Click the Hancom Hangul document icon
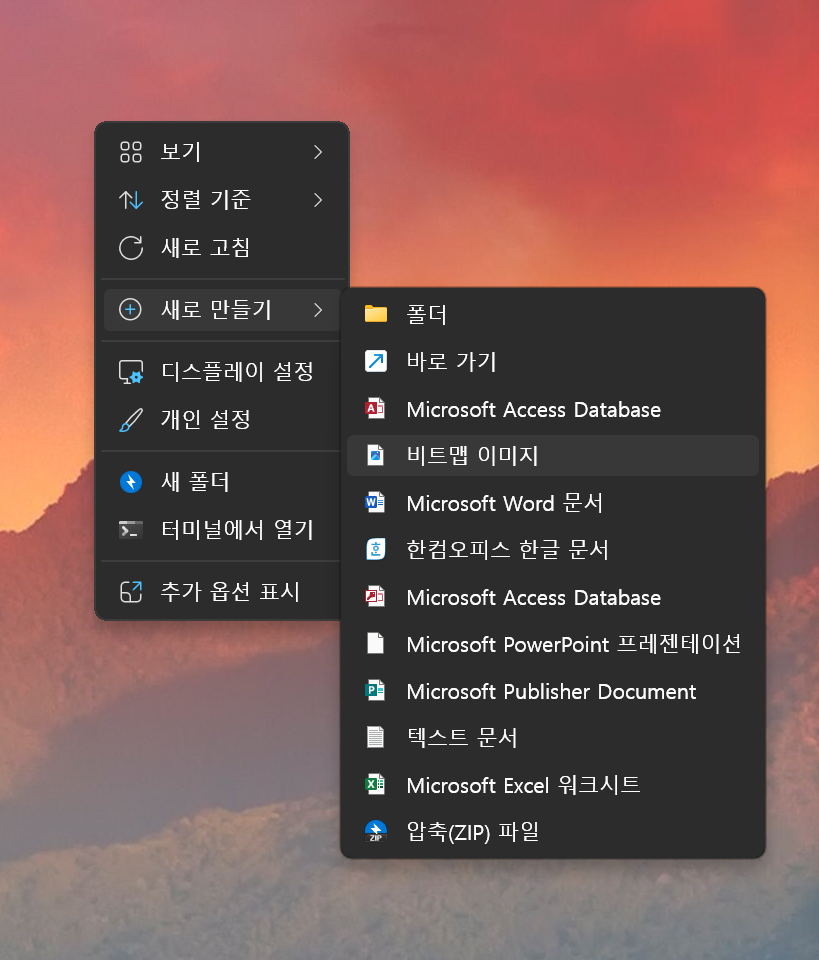Screen dimensions: 819x960 (x=375, y=549)
